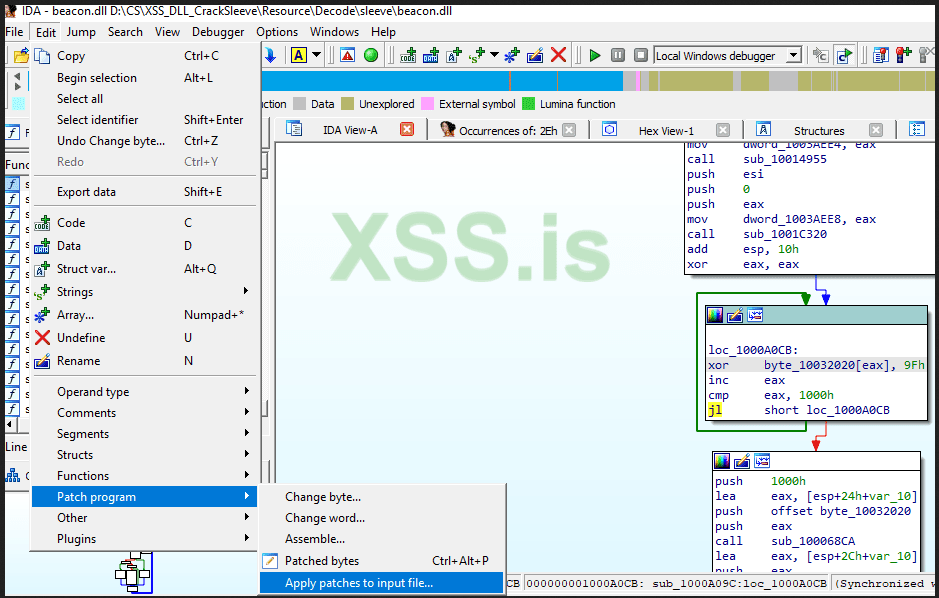Click the breakpoint list toolbar icon
Screen dimensions: 939x598
pos(881,56)
